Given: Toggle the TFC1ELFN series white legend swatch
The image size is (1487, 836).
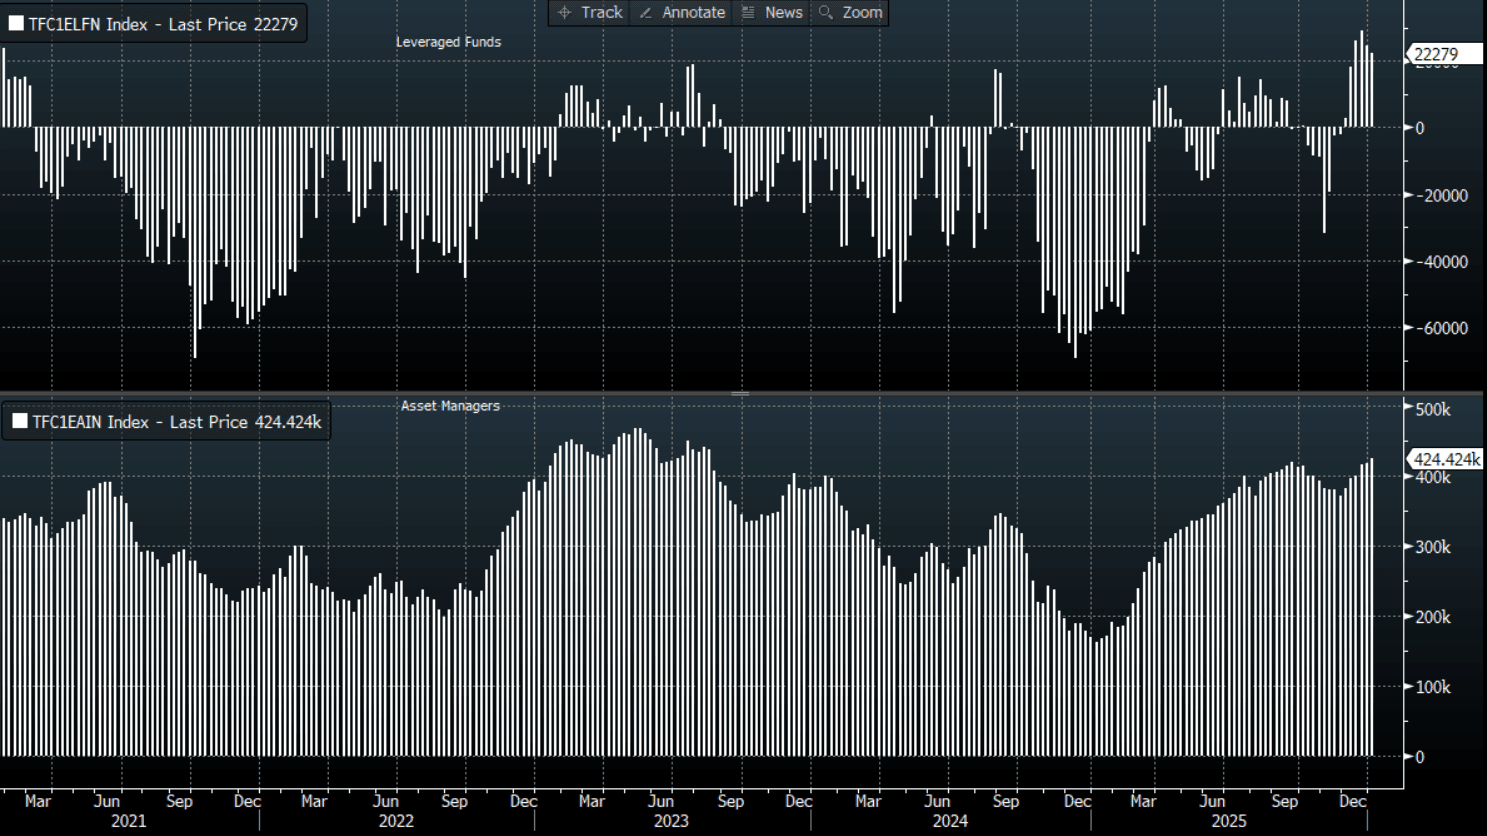Looking at the screenshot, I should pos(16,24).
